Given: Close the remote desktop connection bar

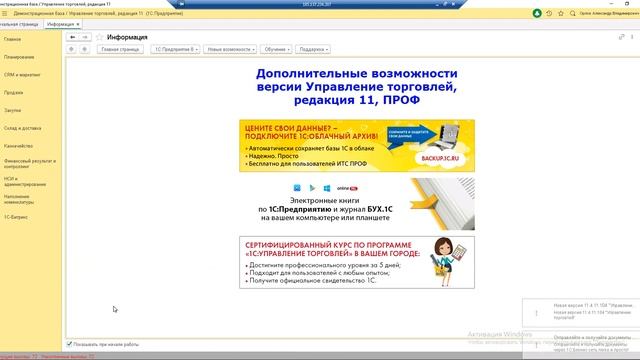Looking at the screenshot, I should click(453, 4).
